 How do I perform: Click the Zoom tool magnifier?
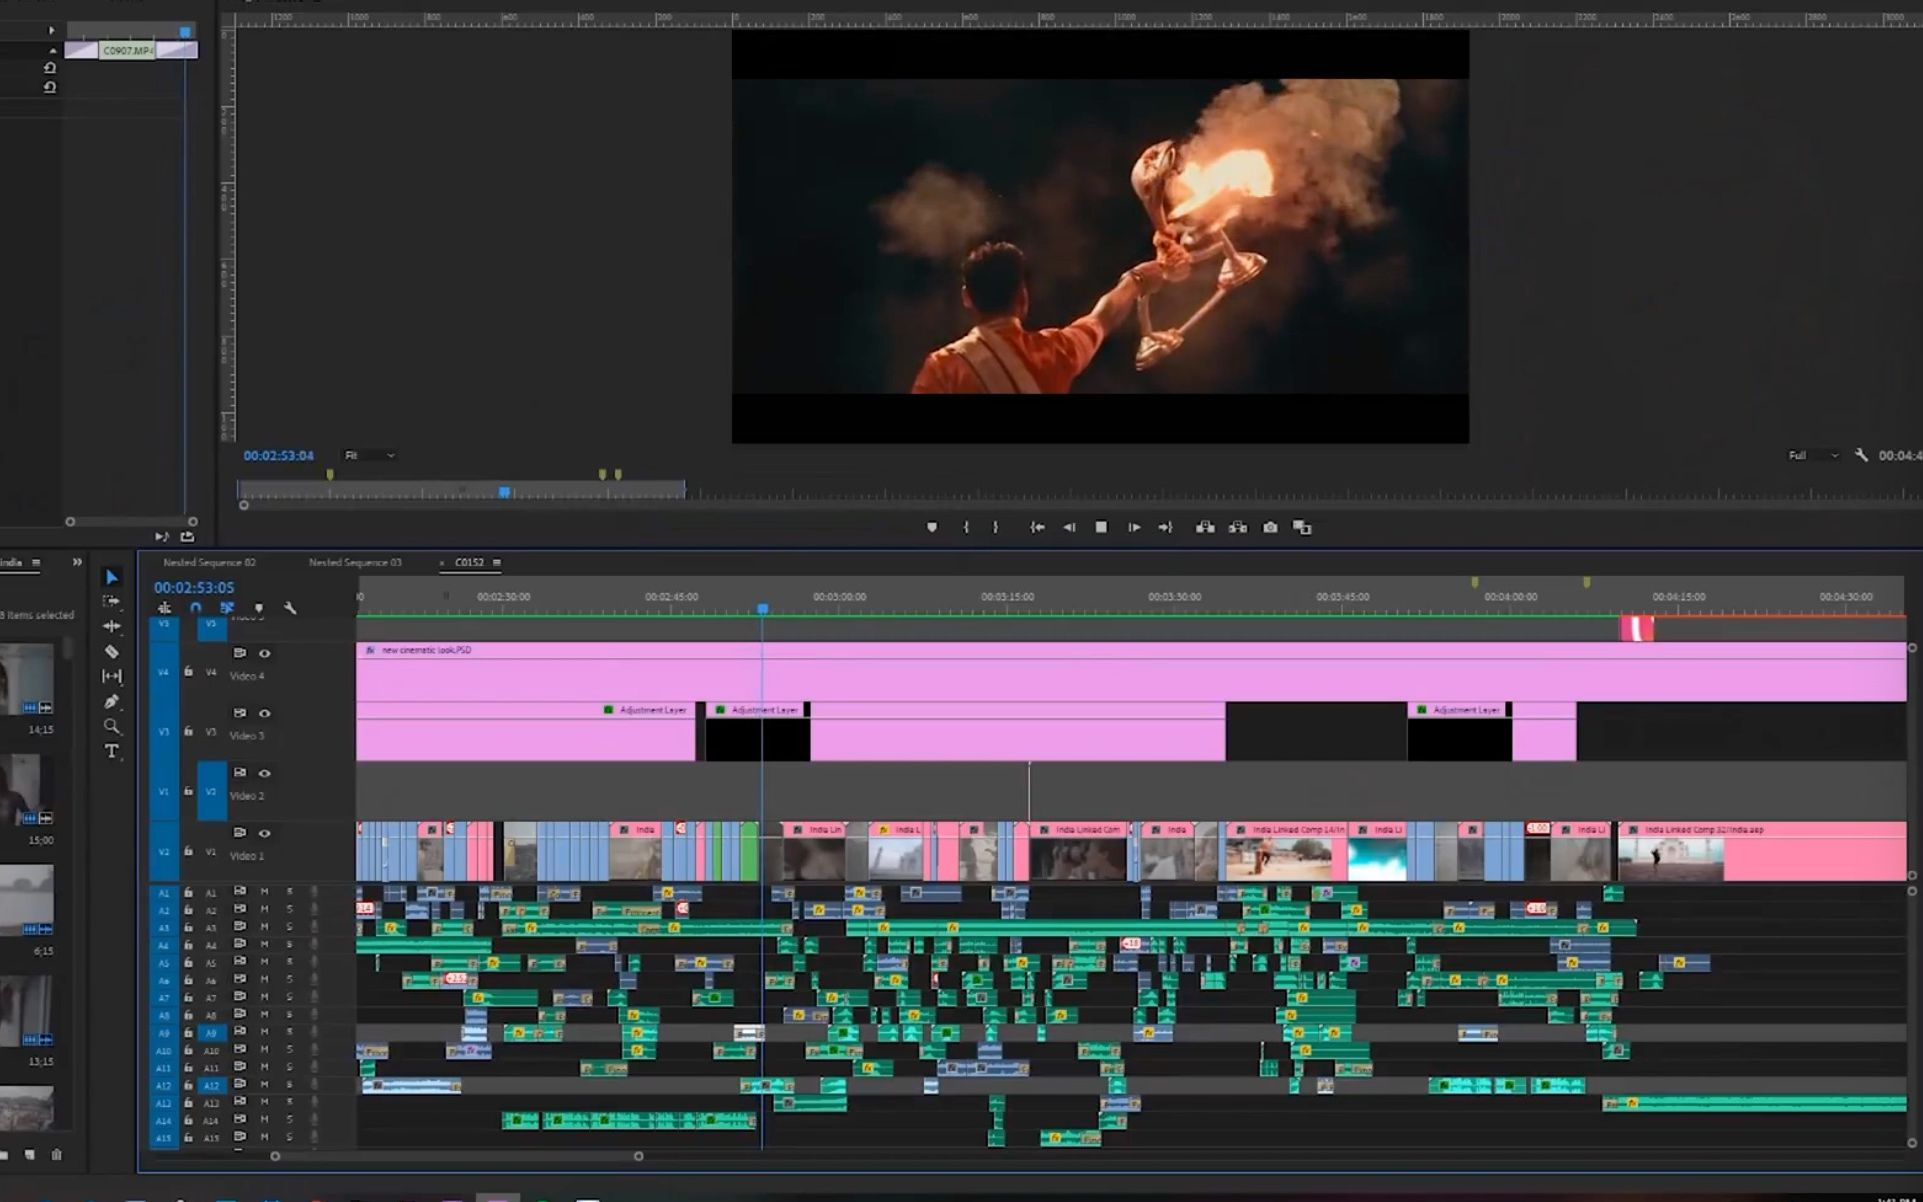coord(112,726)
